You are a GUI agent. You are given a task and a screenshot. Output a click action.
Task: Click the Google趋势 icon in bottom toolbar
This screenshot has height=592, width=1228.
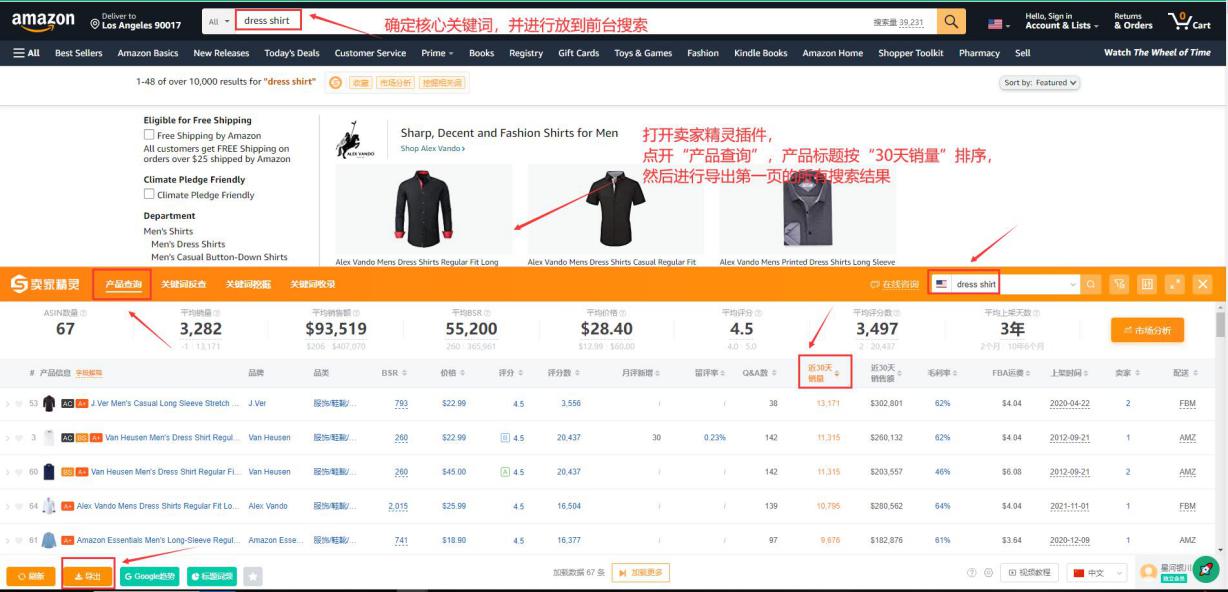pyautogui.click(x=150, y=576)
